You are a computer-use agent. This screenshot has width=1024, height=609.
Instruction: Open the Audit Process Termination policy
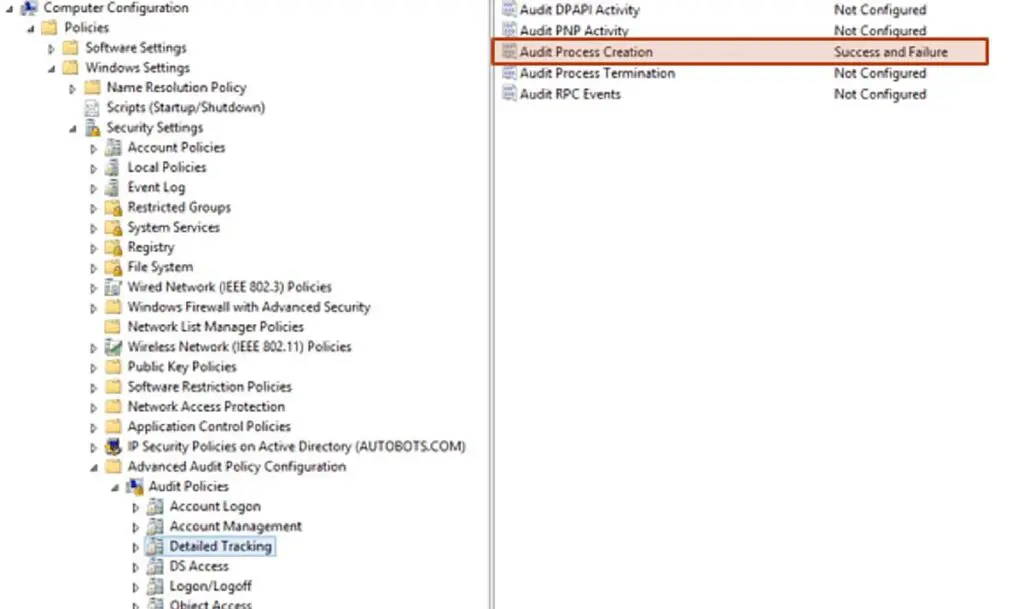[594, 72]
